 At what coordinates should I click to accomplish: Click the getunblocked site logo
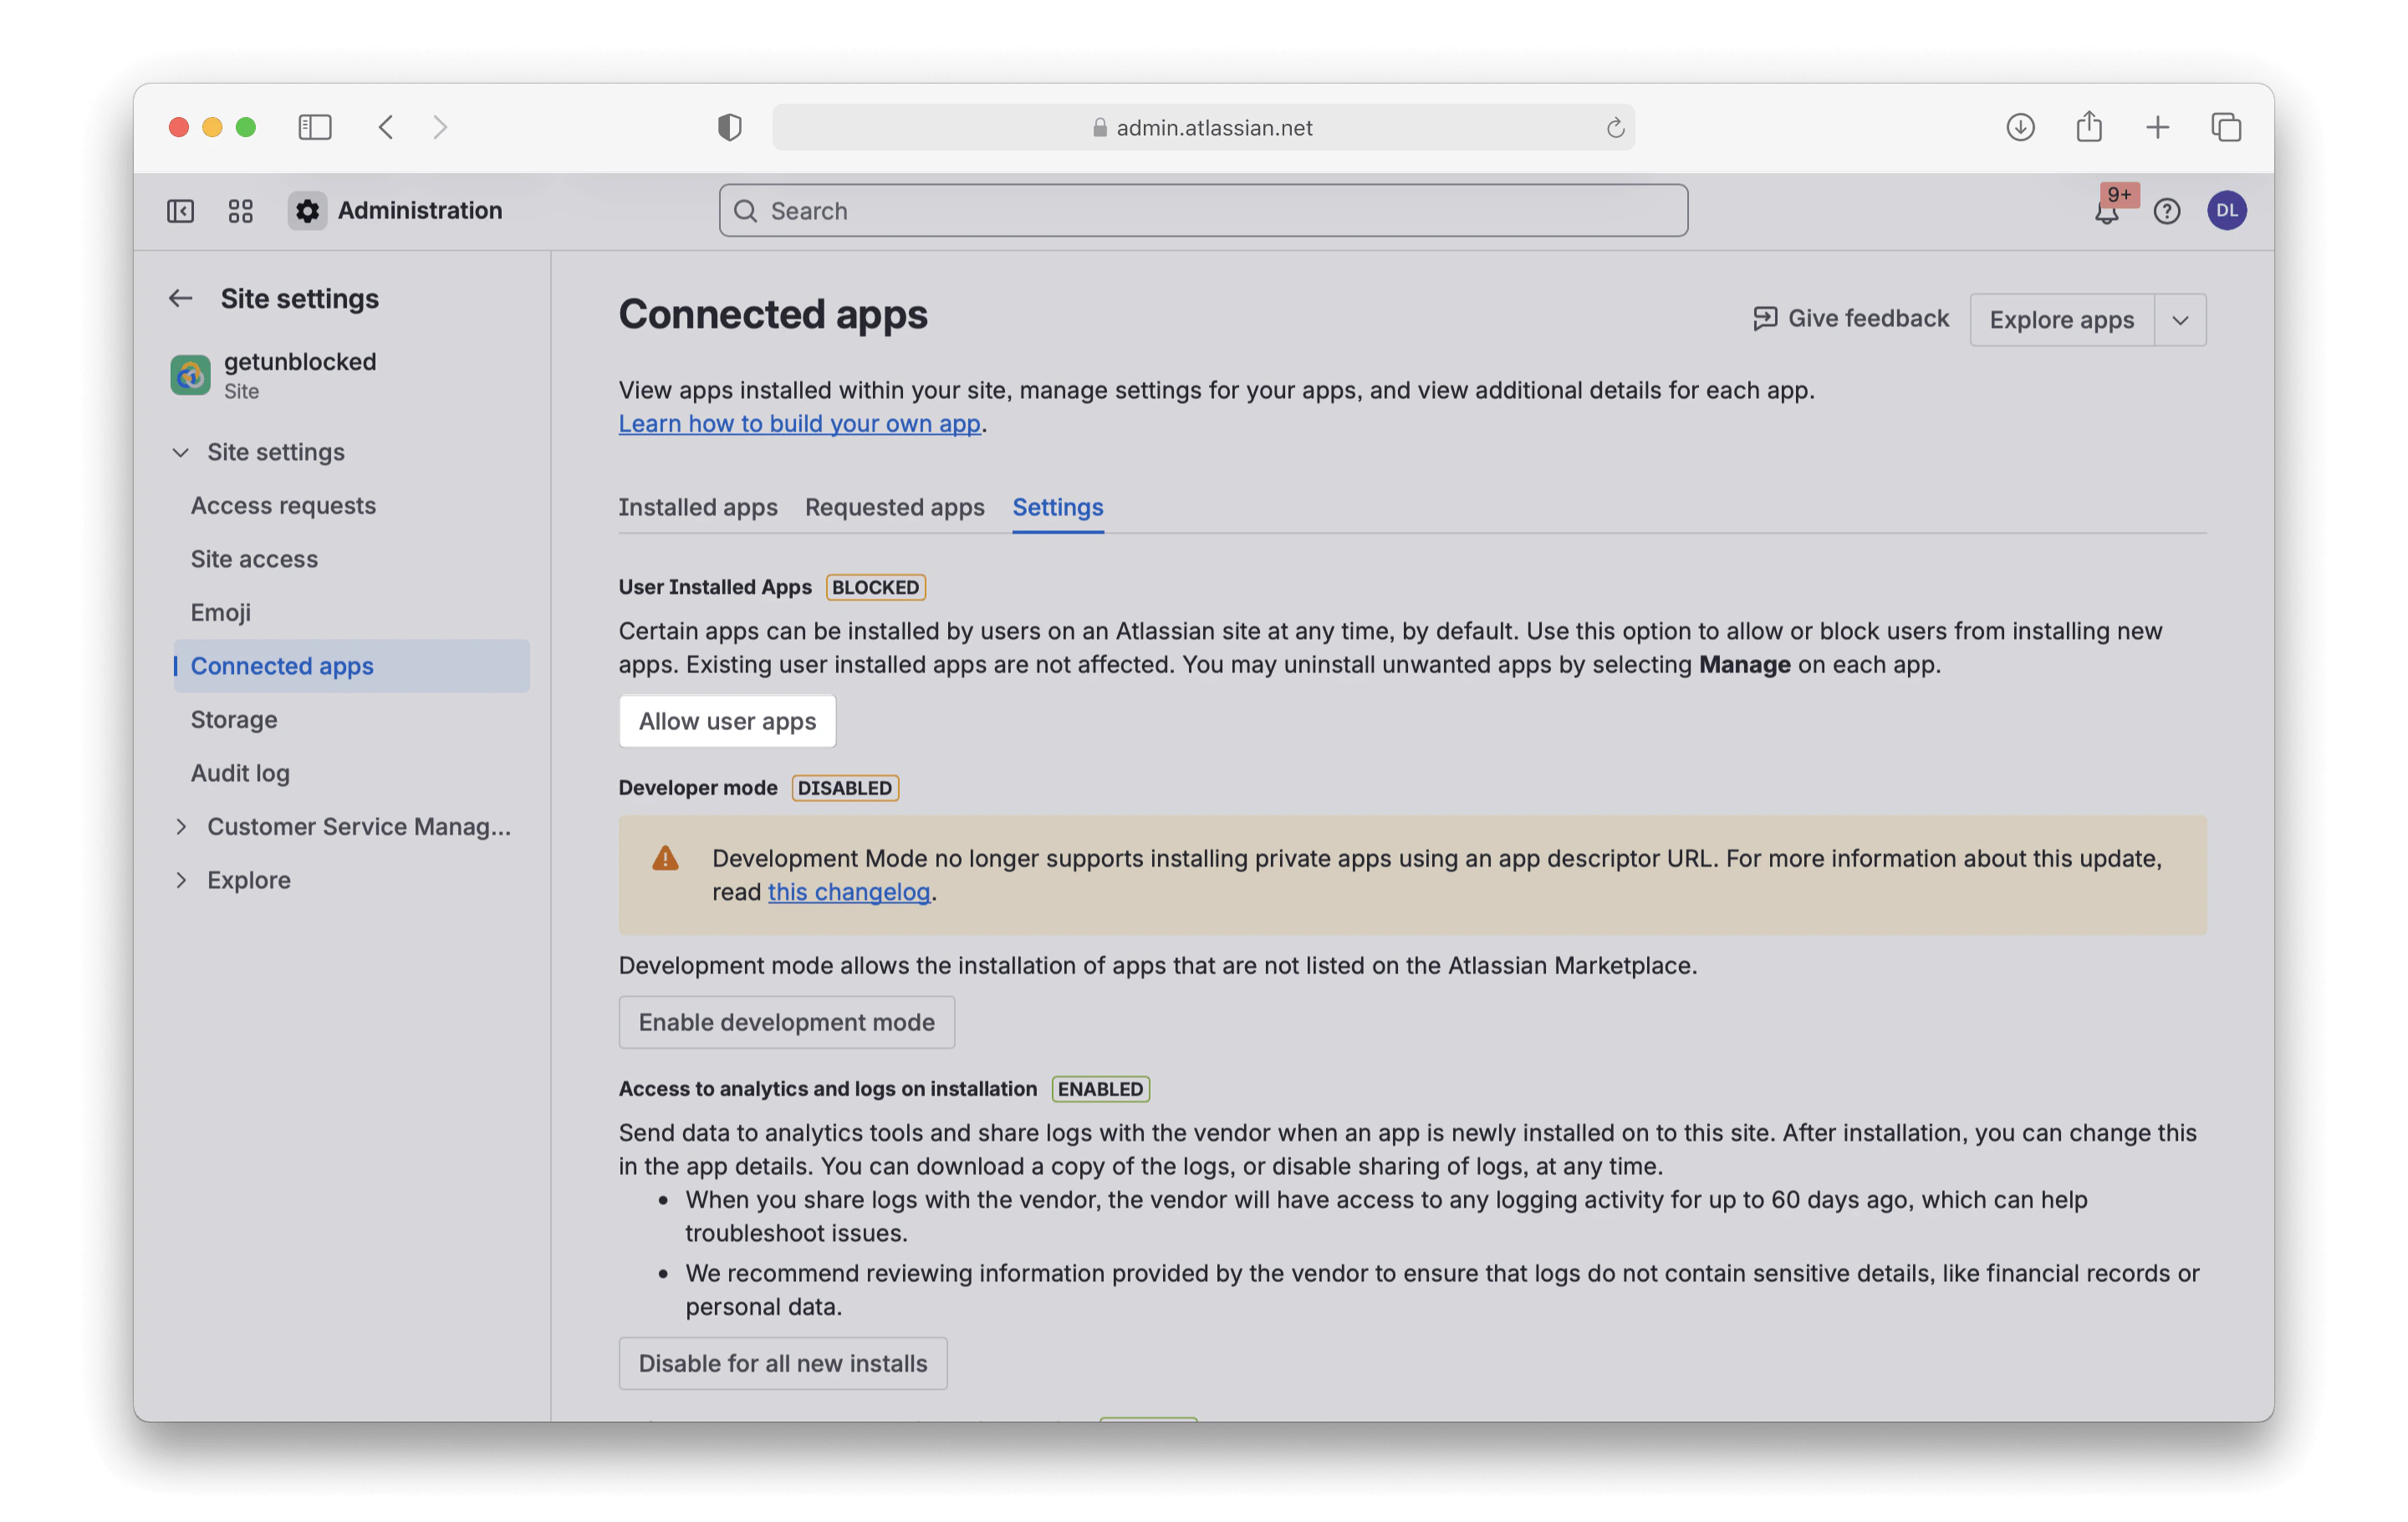pyautogui.click(x=190, y=375)
